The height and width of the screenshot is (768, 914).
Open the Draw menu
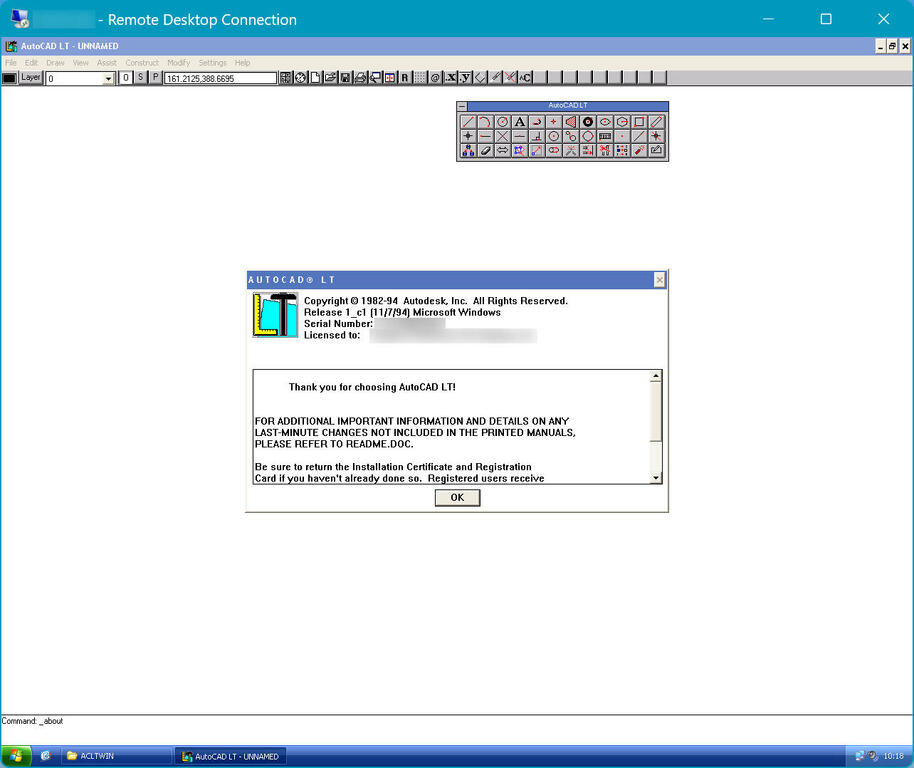pos(55,62)
